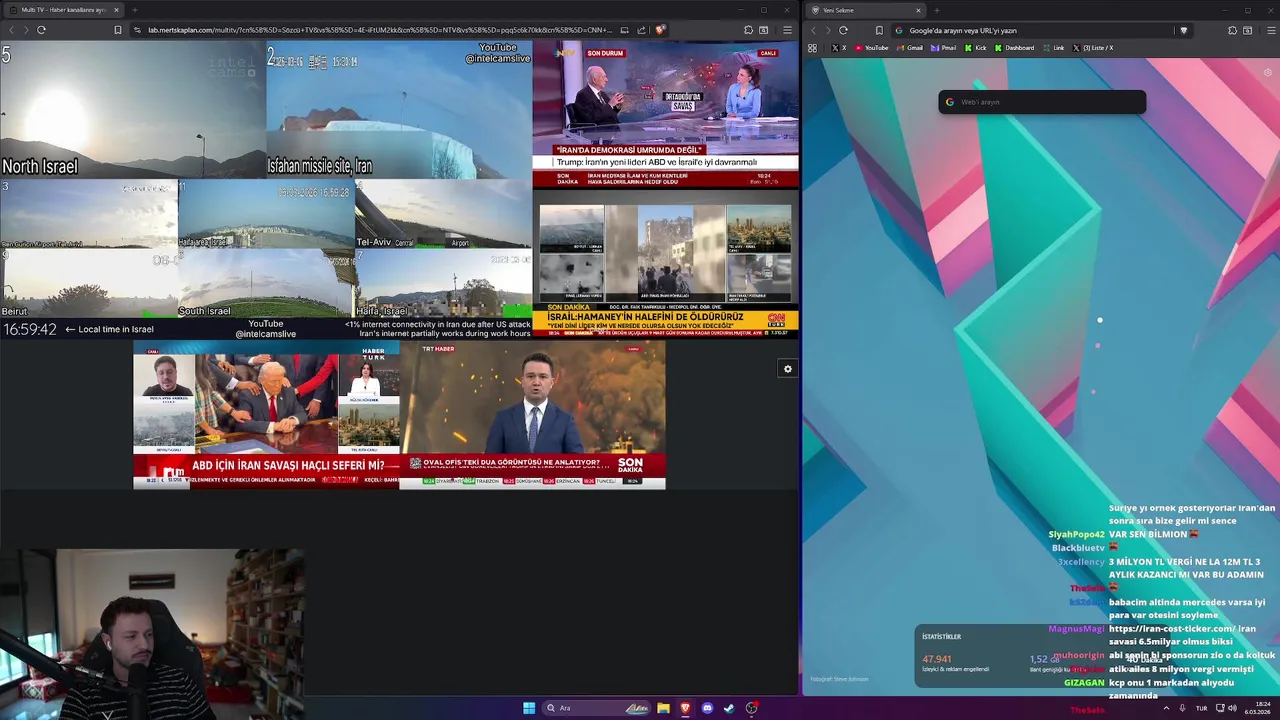This screenshot has width=1280, height=720.
Task: Click the taskbar Ara search box
Action: pos(596,708)
